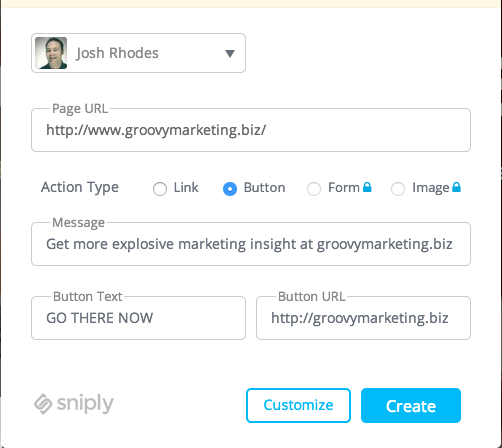Click the sniply wordmark text
This screenshot has height=448, width=502.
click(85, 404)
